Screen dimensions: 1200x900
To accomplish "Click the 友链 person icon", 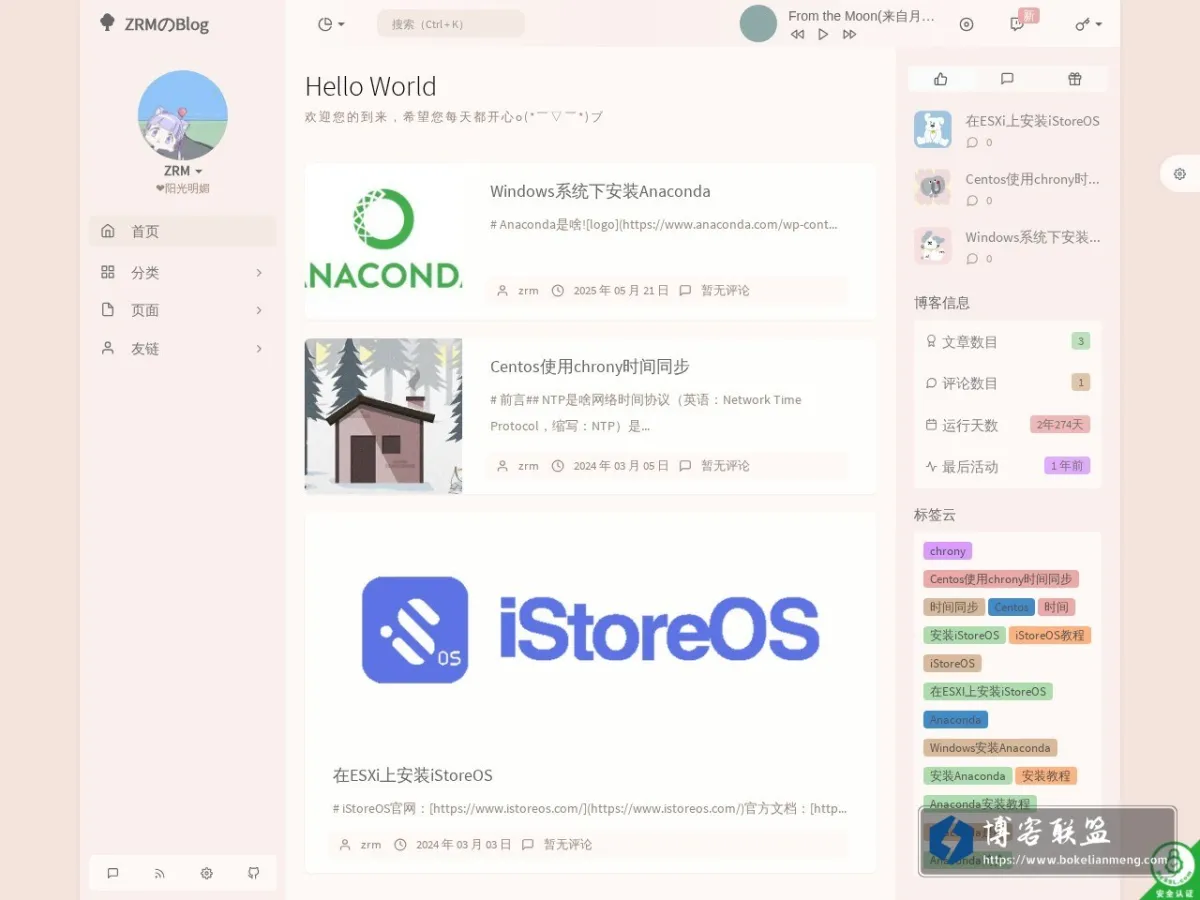I will click(x=108, y=348).
